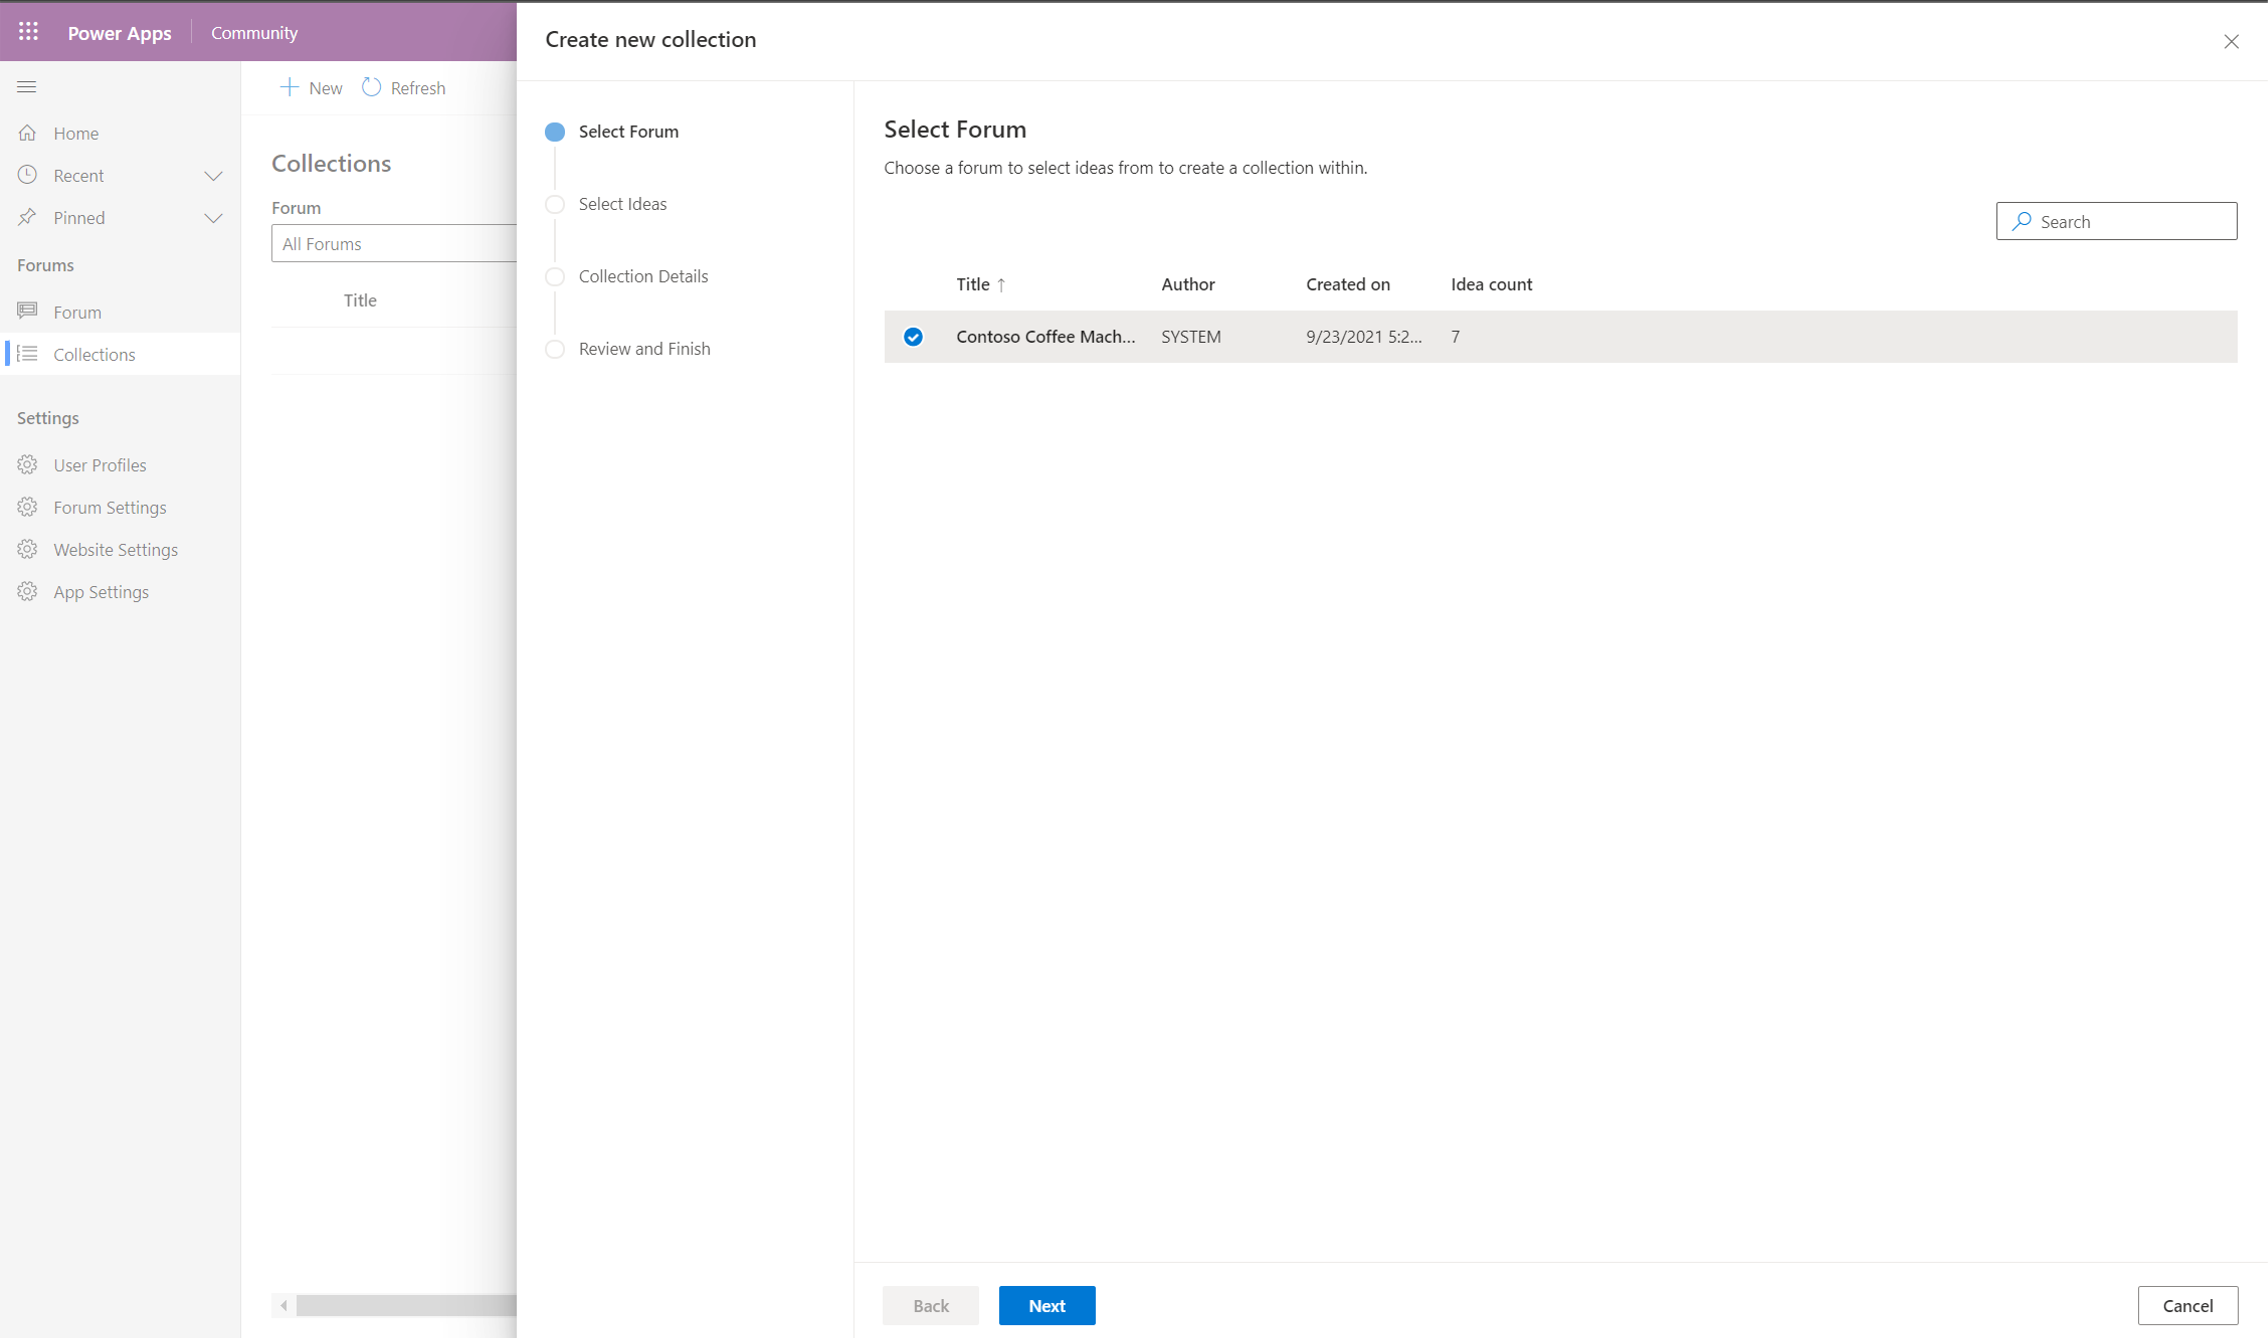Viewport: 2268px width, 1343px height.
Task: Click the Cancel button to dismiss
Action: 2188,1306
